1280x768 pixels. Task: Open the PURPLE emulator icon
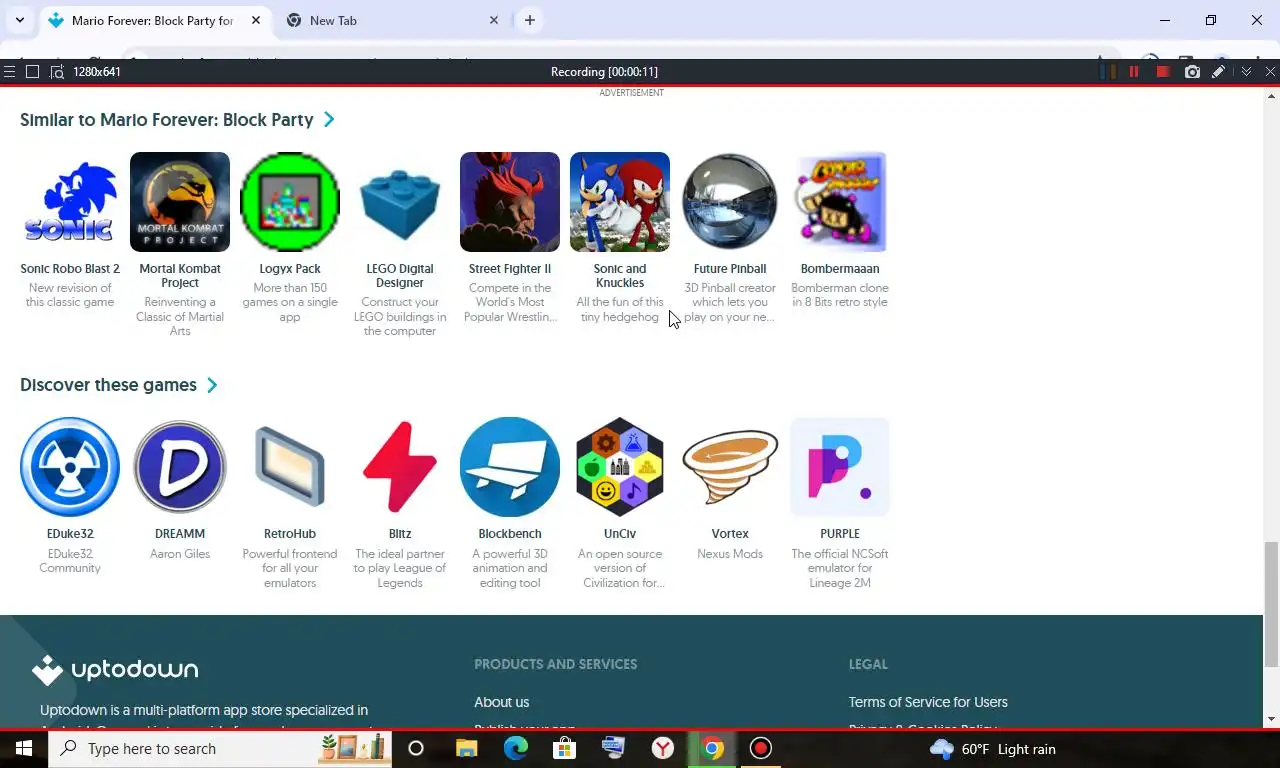(840, 467)
